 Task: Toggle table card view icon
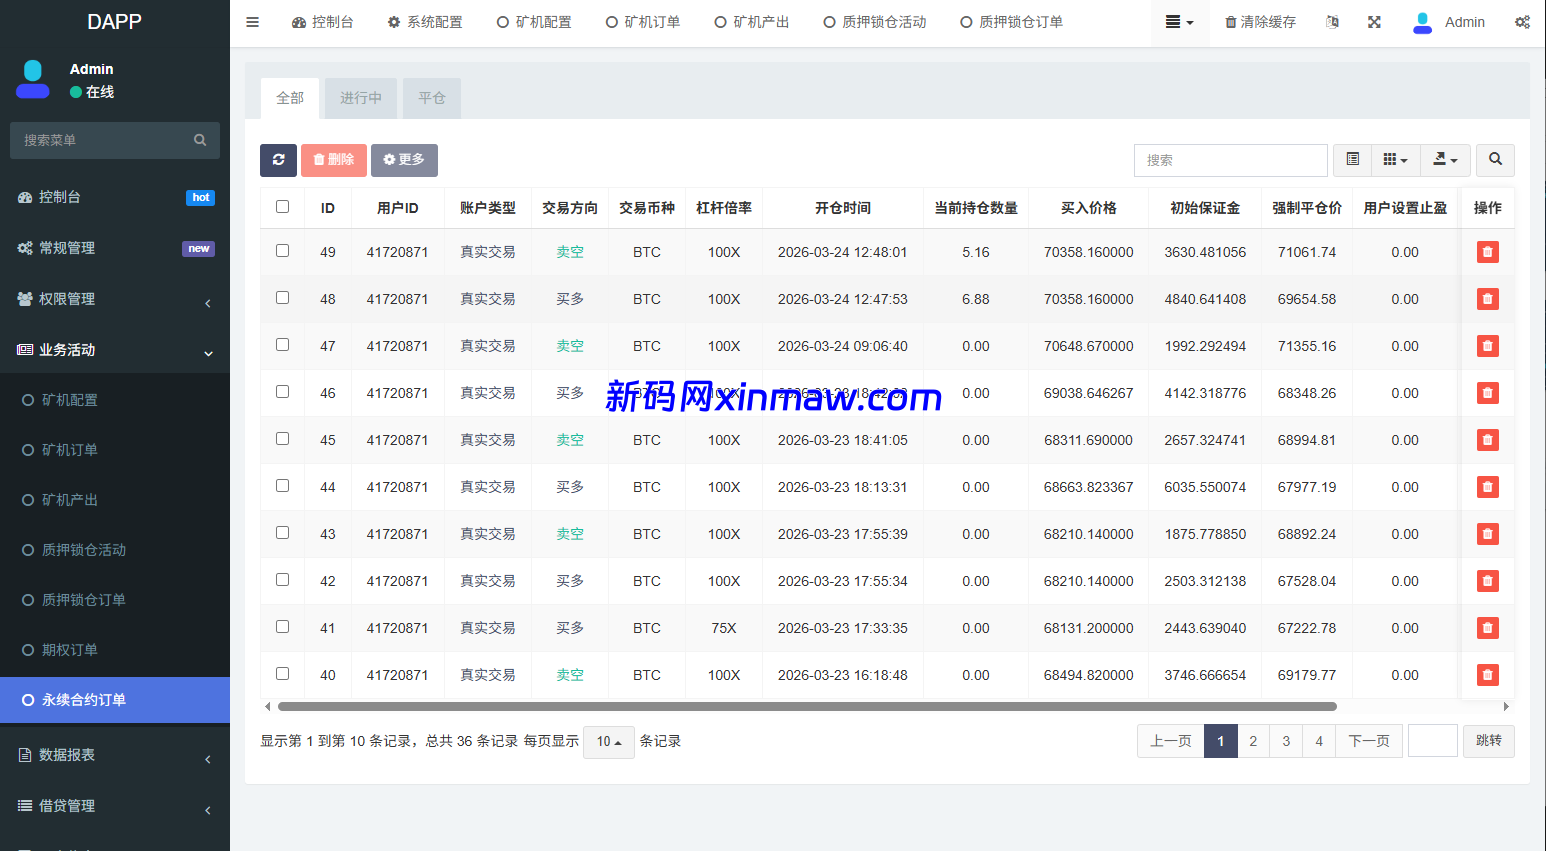point(1352,160)
